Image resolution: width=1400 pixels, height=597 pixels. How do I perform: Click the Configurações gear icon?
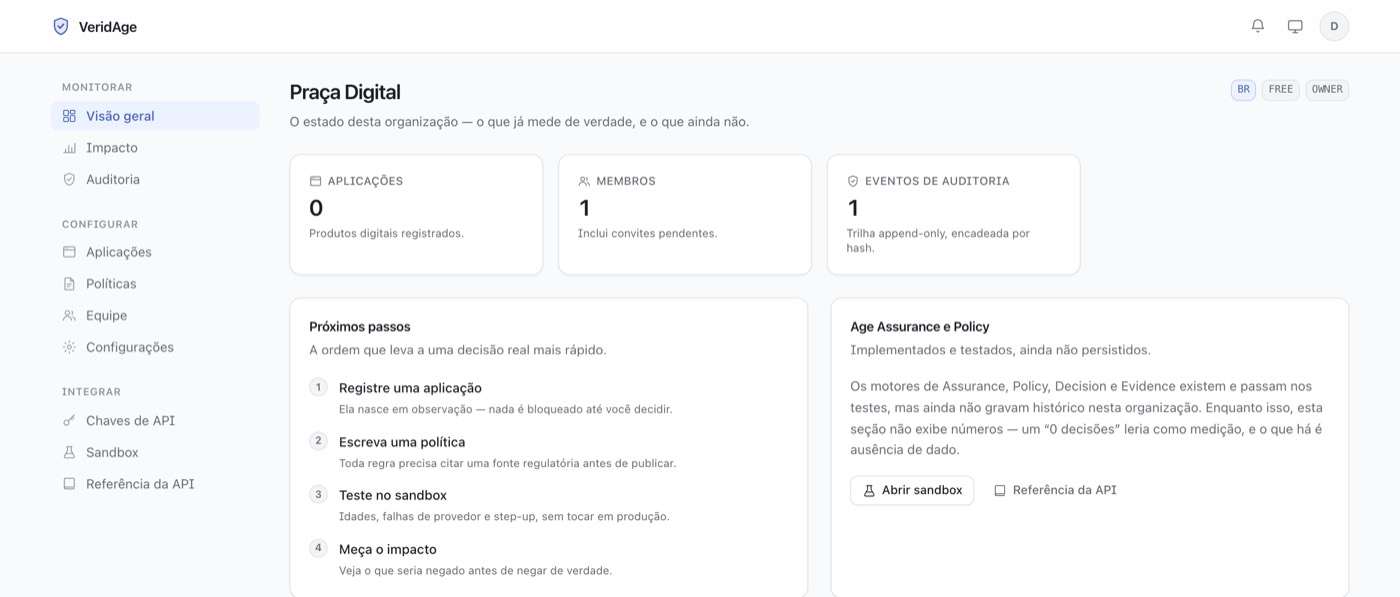69,348
